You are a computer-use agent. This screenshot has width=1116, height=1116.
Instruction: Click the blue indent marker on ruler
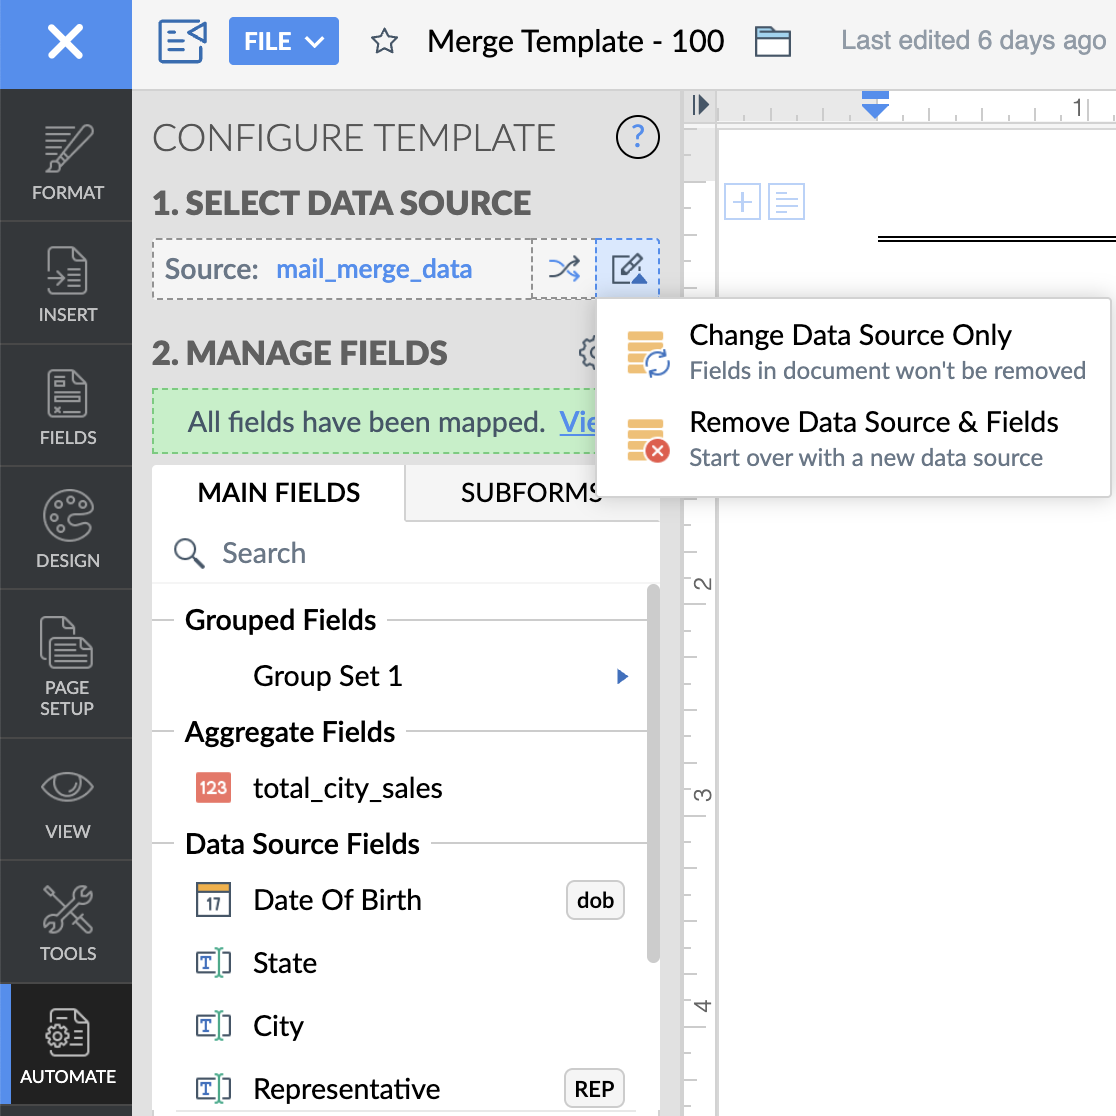pos(875,106)
